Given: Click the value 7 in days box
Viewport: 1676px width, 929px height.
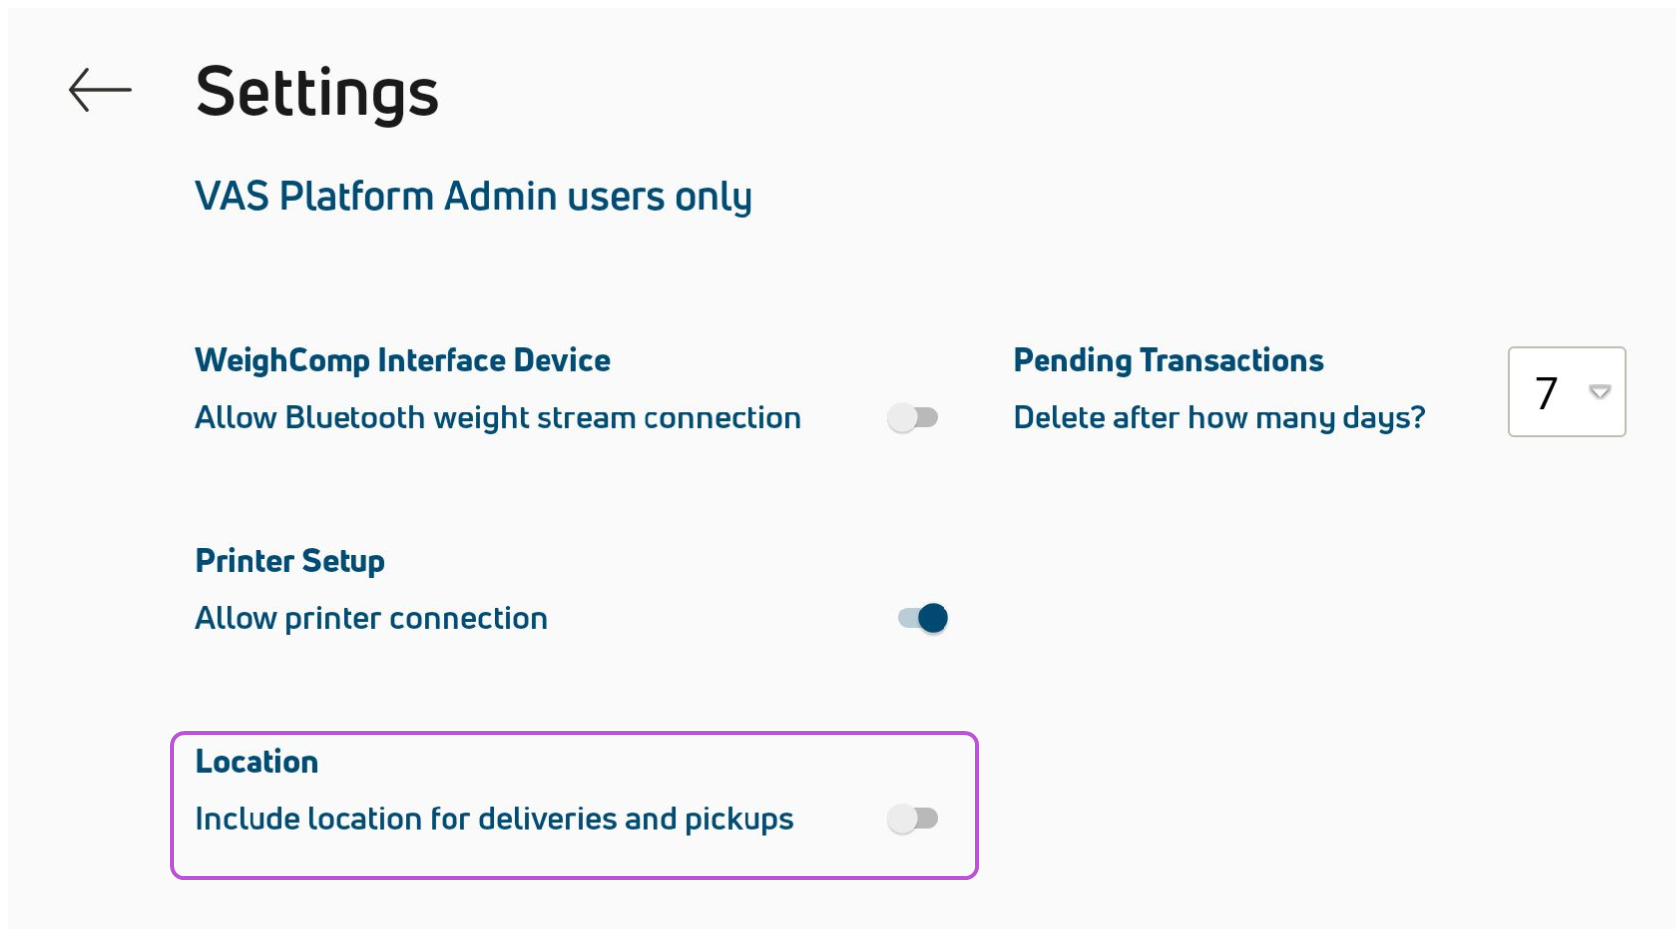Looking at the screenshot, I should point(1547,392).
